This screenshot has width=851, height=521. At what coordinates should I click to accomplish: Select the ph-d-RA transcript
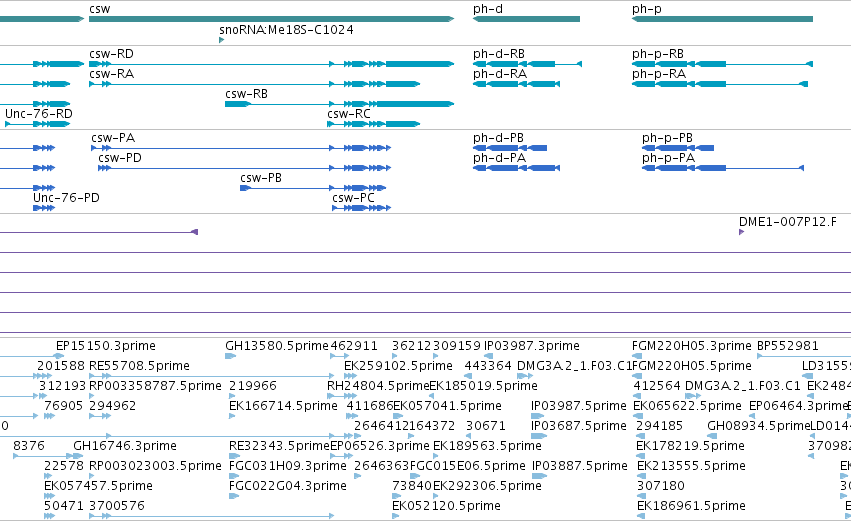517,84
